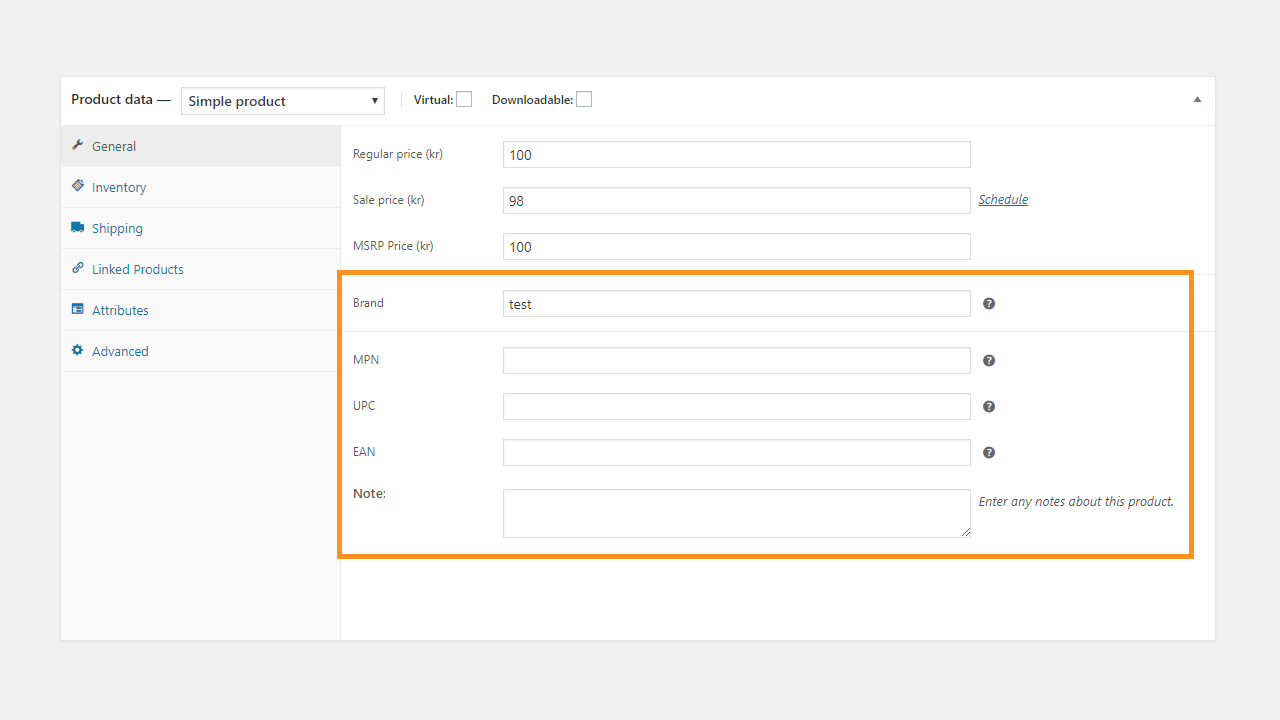The height and width of the screenshot is (720, 1280).
Task: Click the Advanced gear icon
Action: pyautogui.click(x=78, y=350)
